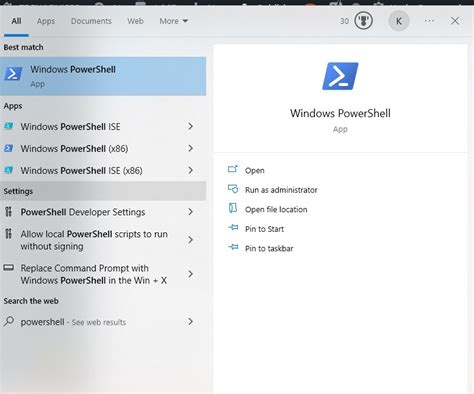The image size is (474, 394).
Task: Expand Windows PowerShell (x86) options arrow
Action: click(x=190, y=148)
